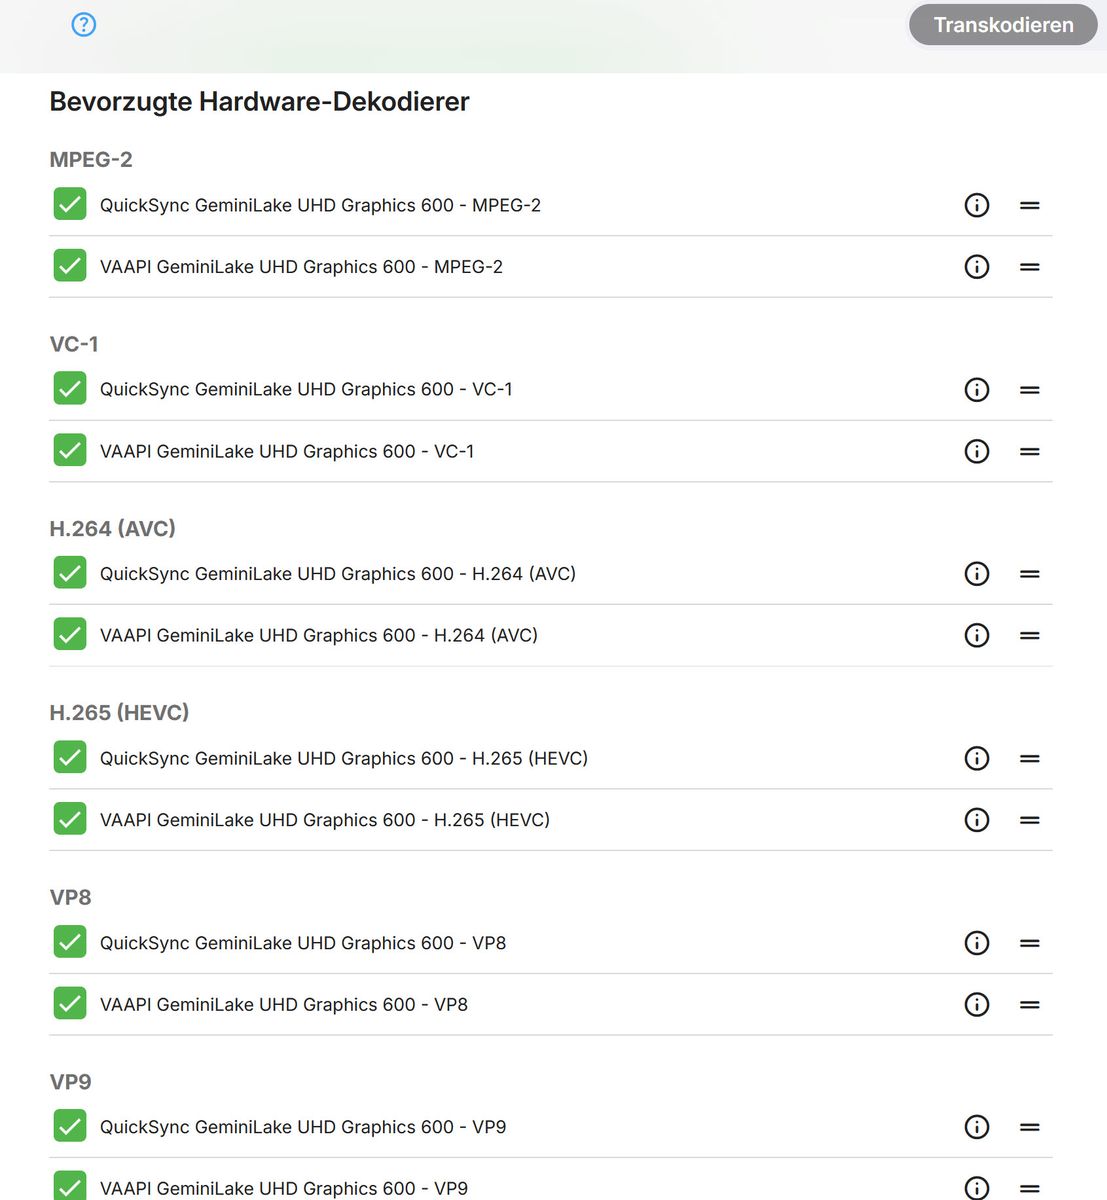Screen dimensions: 1107x1200
Task: Grab reorder handle of VAAPI VP8 row
Action: [x=1030, y=1005]
